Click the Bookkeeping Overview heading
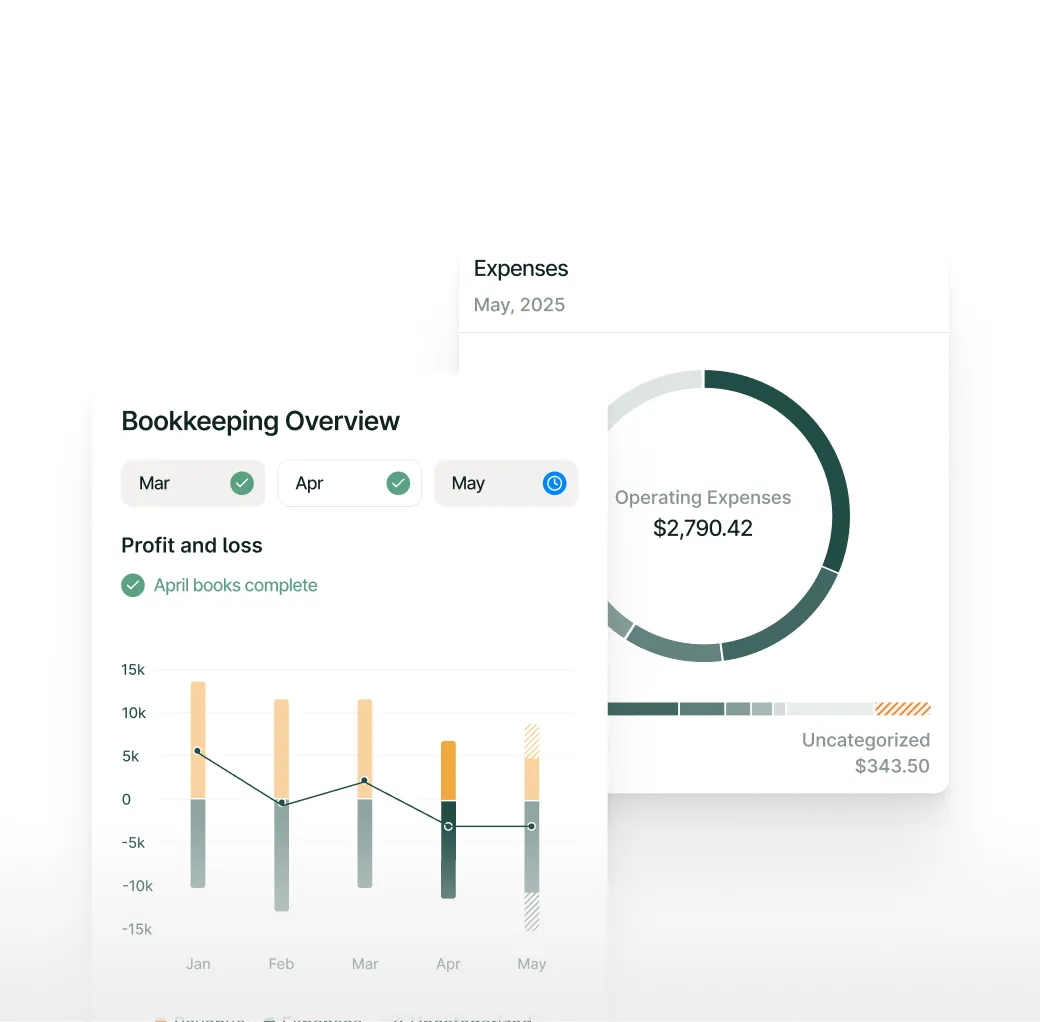 (261, 421)
